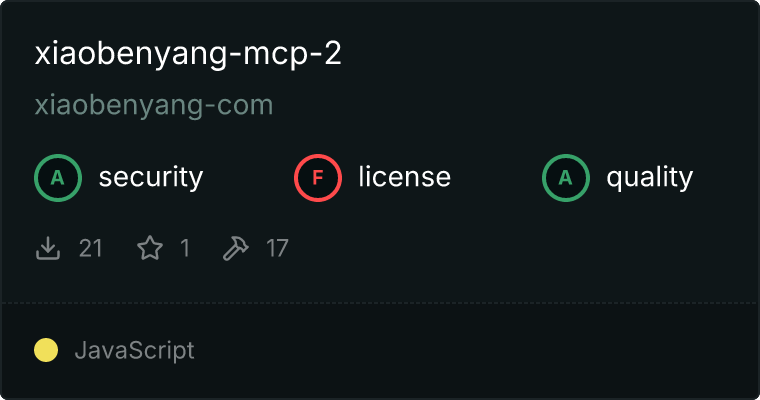Viewport: 760px width, 400px height.
Task: Visit the xiaobenyang-com author profile
Action: (x=154, y=106)
